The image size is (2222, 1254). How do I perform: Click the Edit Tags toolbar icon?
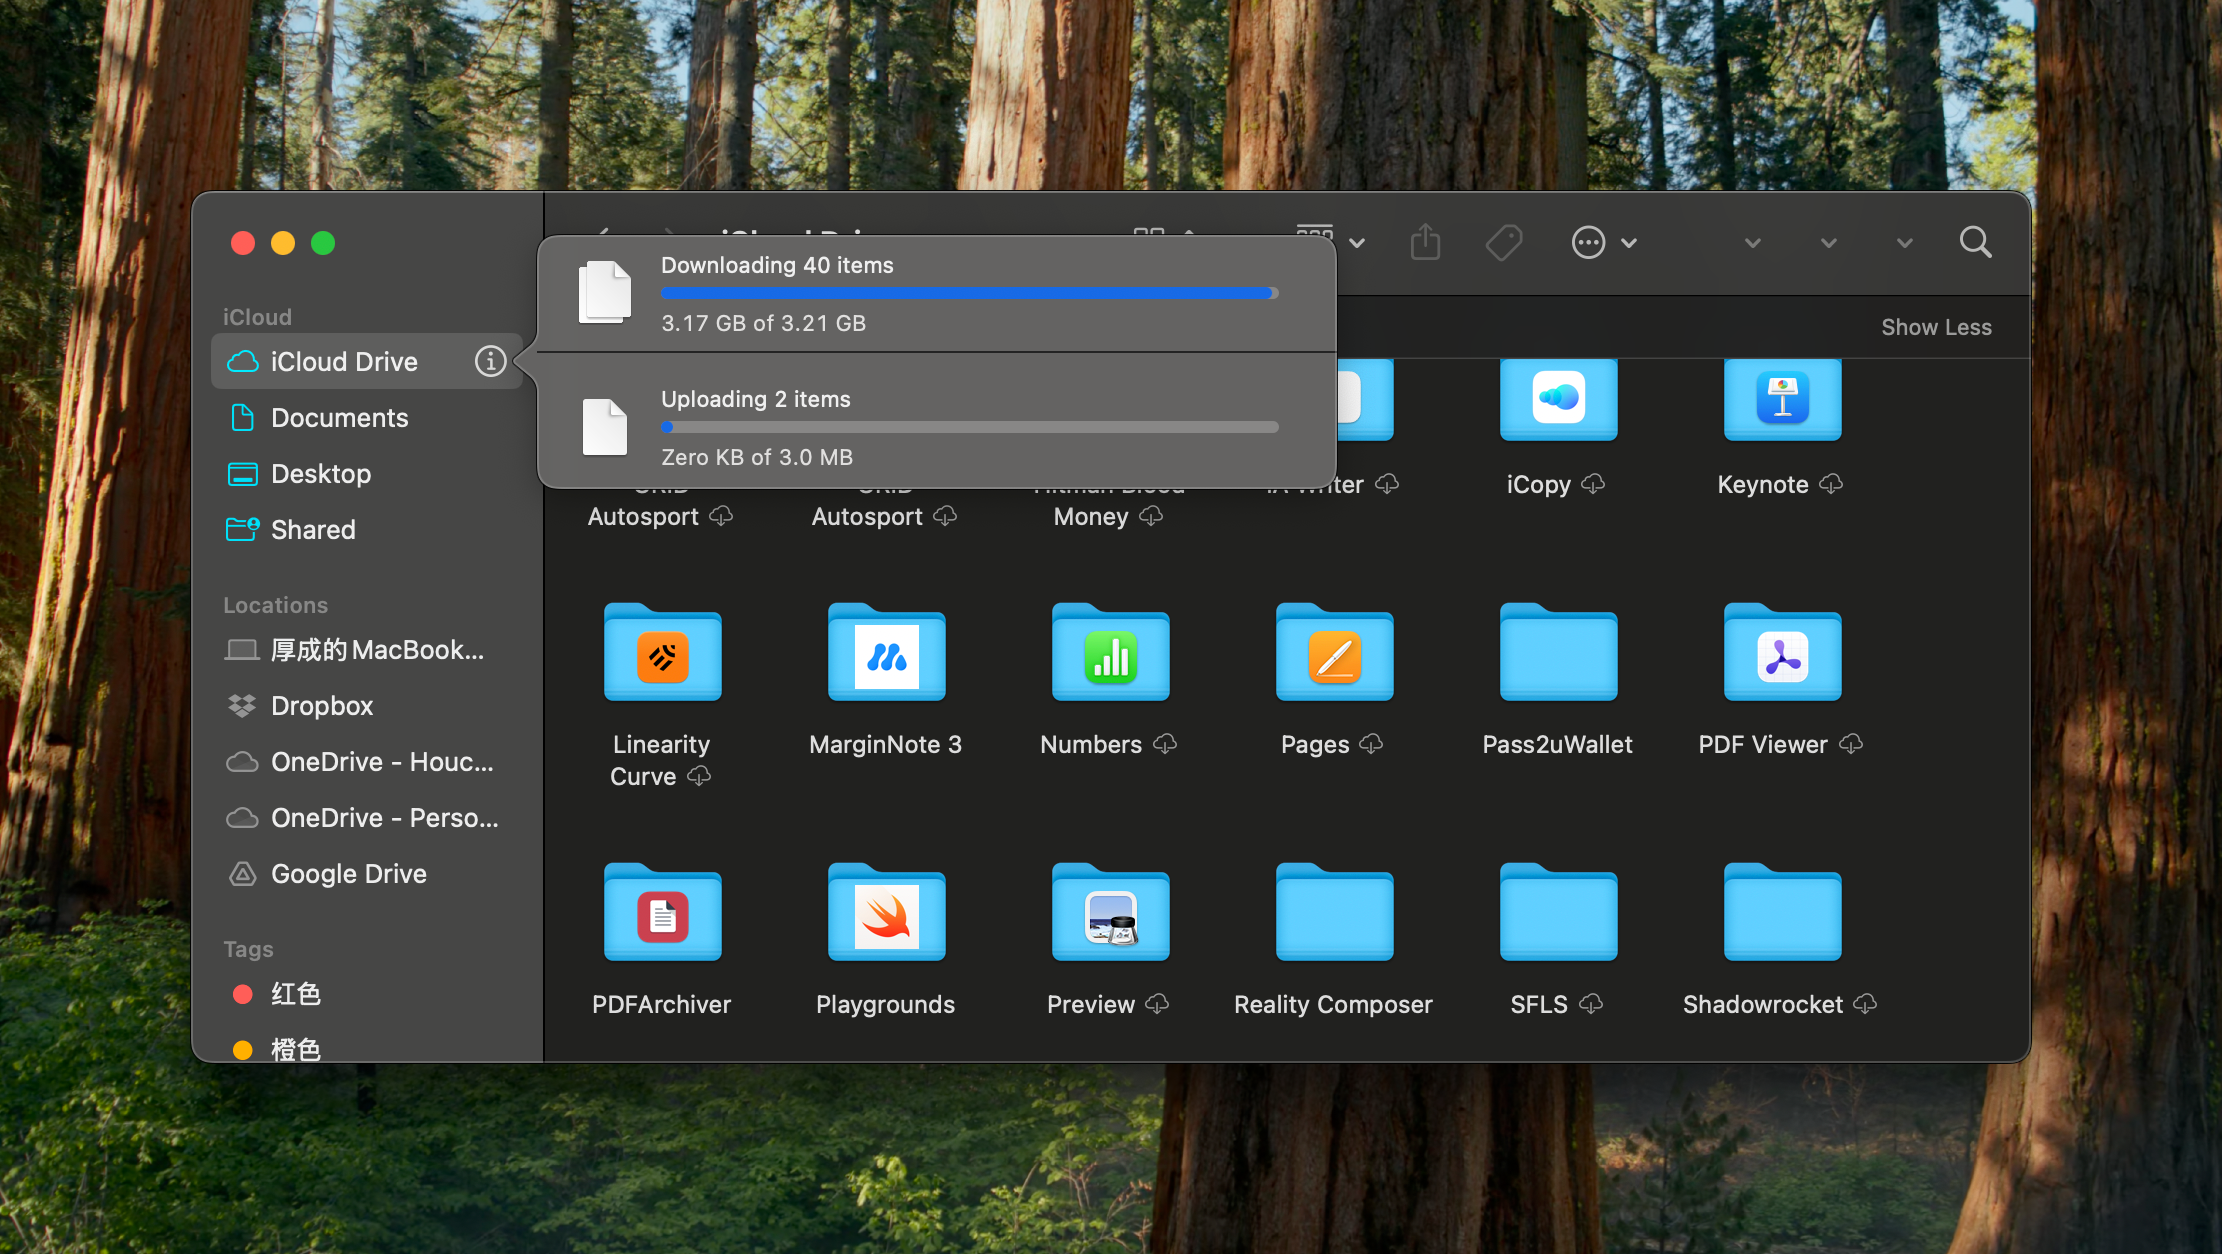pos(1503,242)
